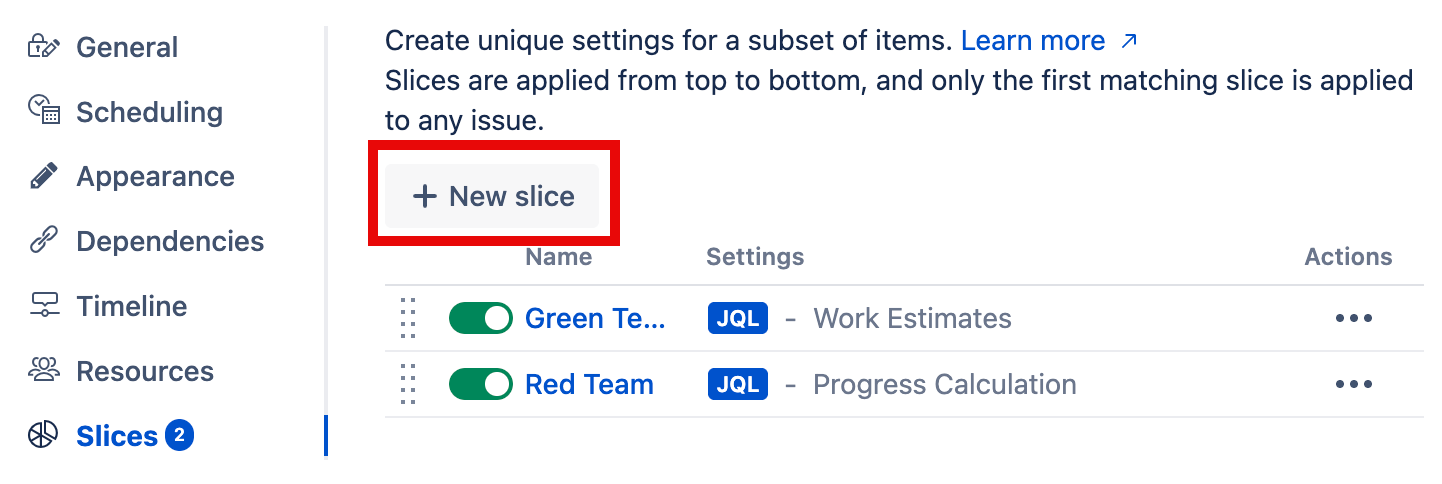The height and width of the screenshot is (484, 1442).
Task: Create a new slice with New slice button
Action: click(x=493, y=196)
